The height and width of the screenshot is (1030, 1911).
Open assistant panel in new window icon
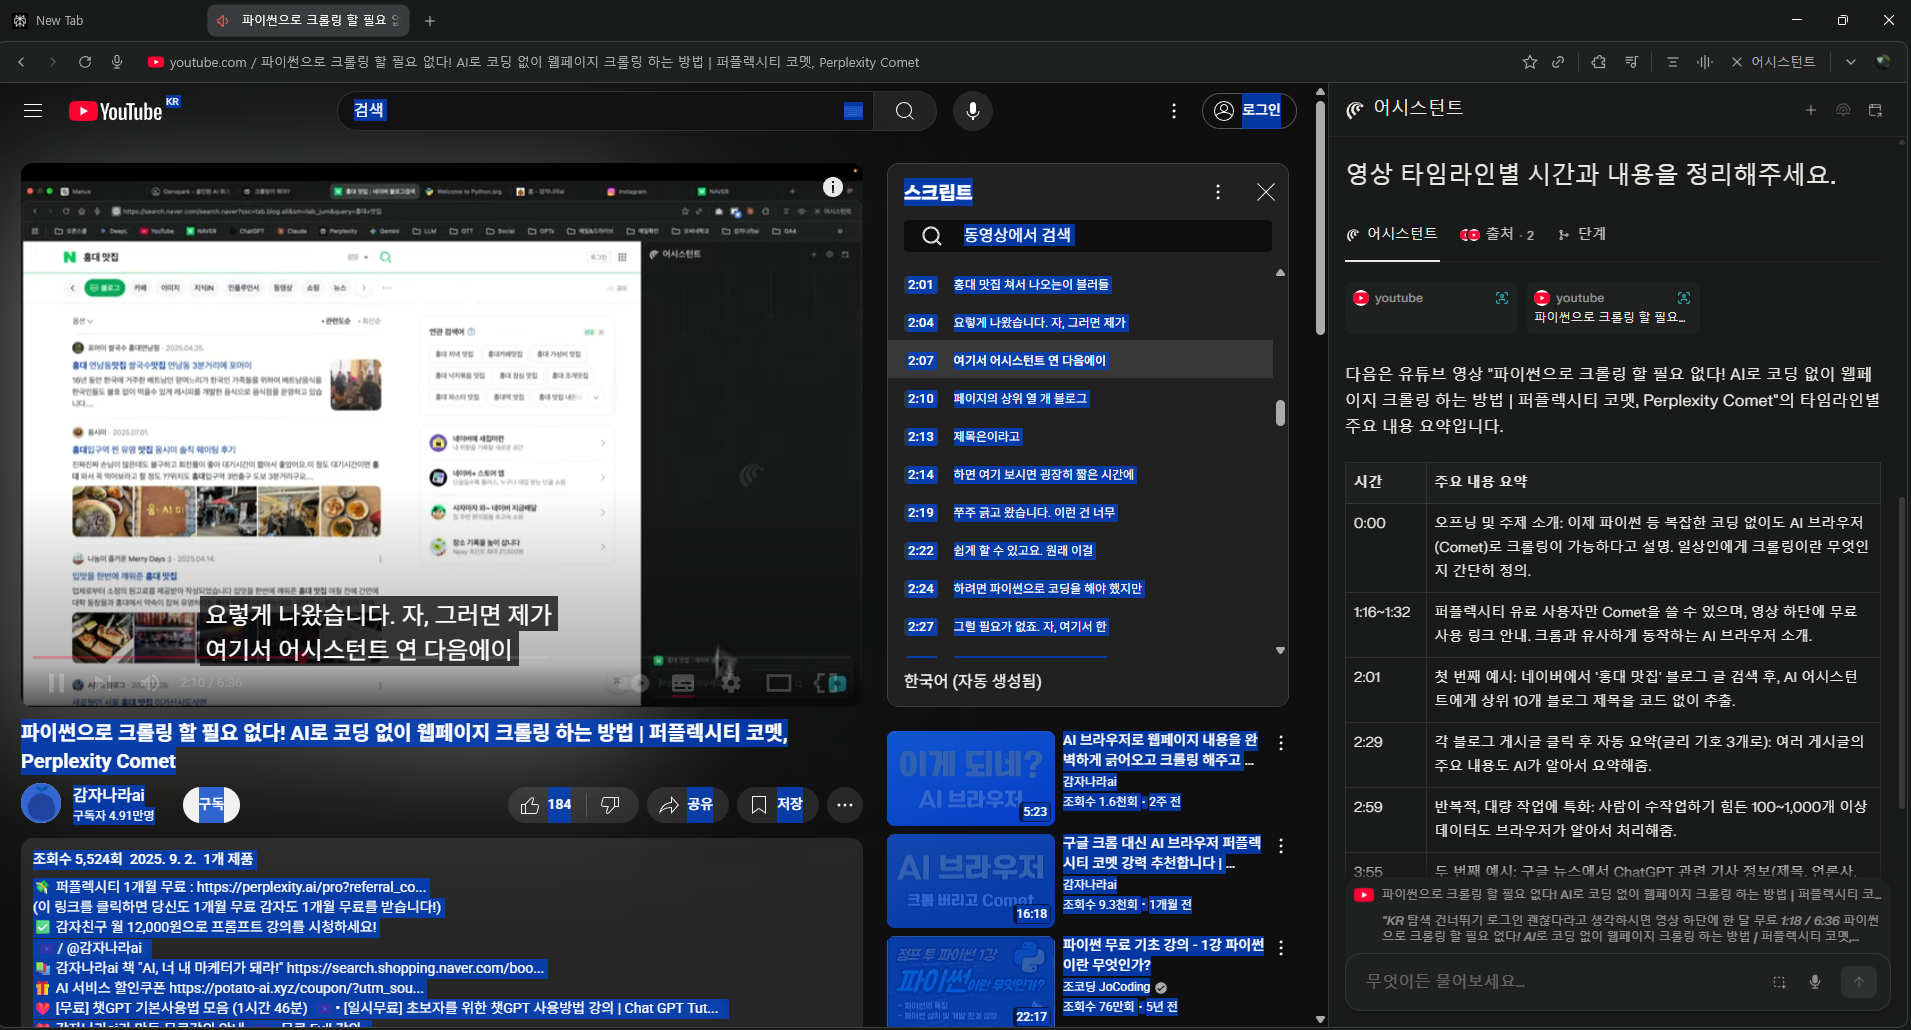(1875, 110)
